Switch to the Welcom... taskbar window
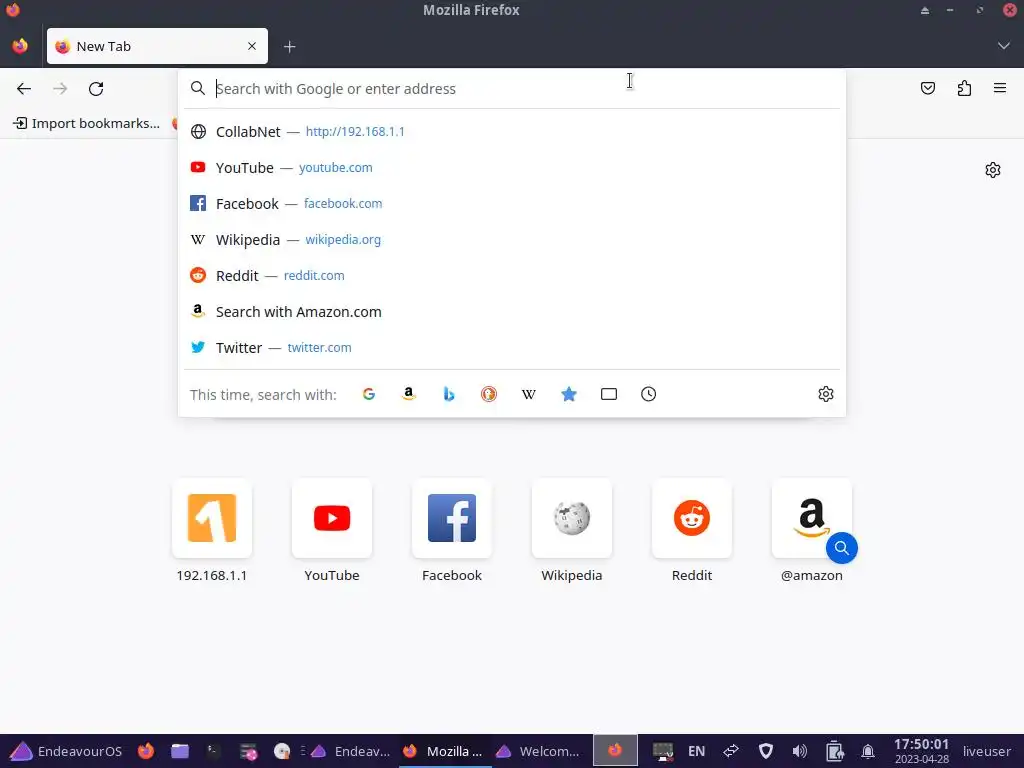The height and width of the screenshot is (768, 1024). pyautogui.click(x=537, y=751)
